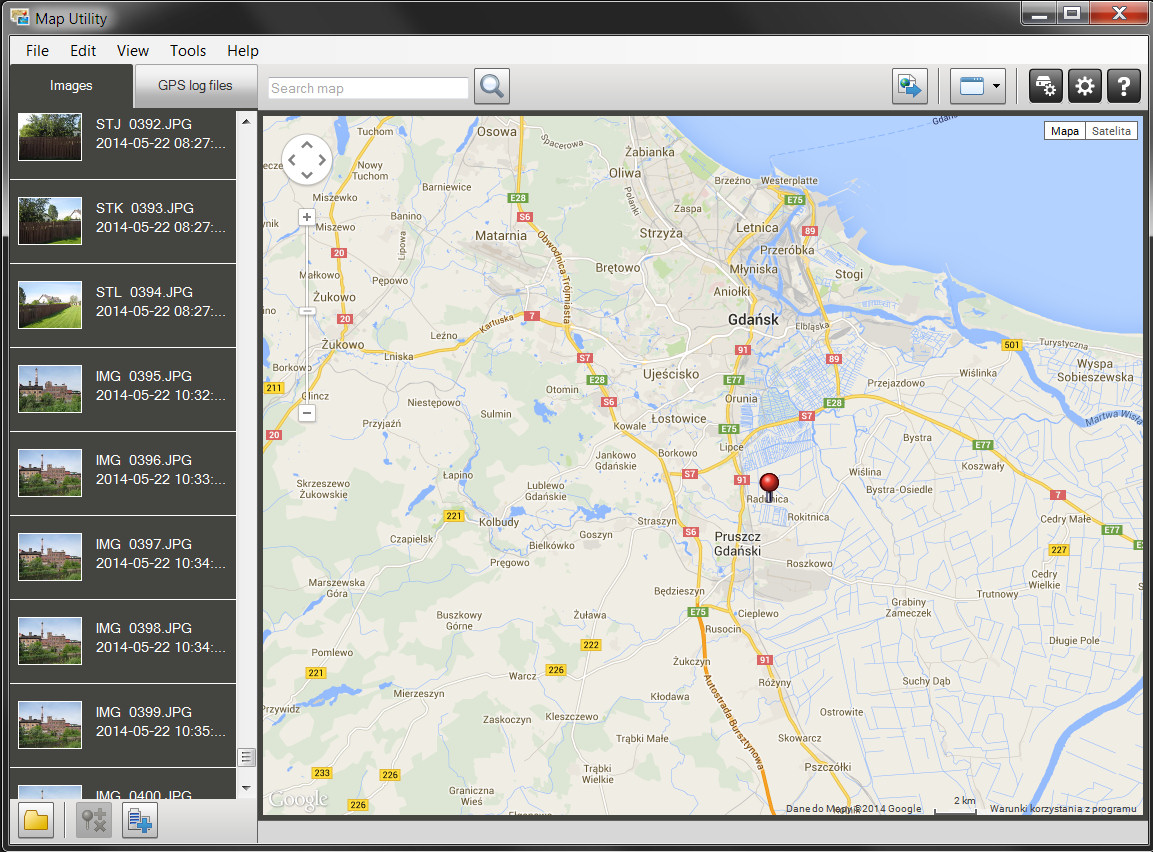
Task: Click the question mark help icon
Action: point(1124,87)
